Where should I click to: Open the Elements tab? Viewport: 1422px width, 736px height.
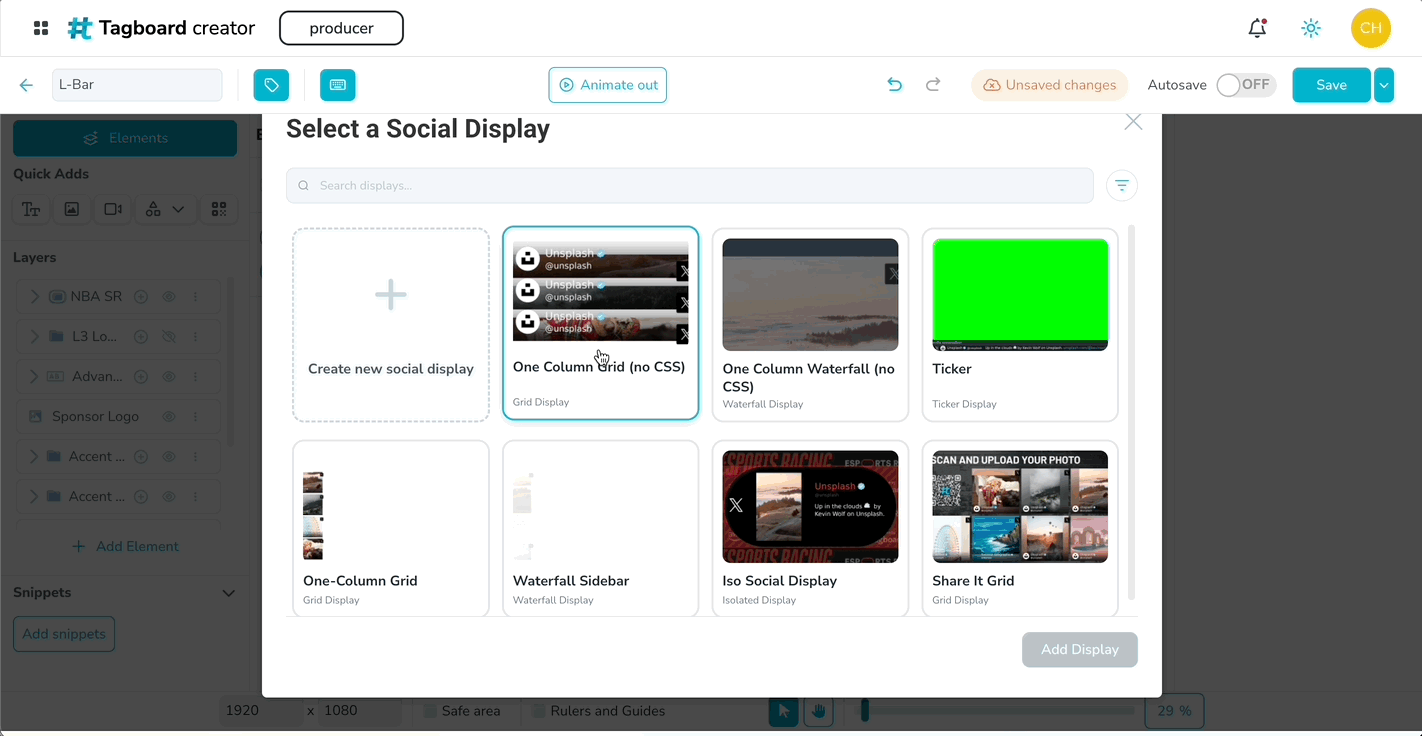tap(125, 138)
